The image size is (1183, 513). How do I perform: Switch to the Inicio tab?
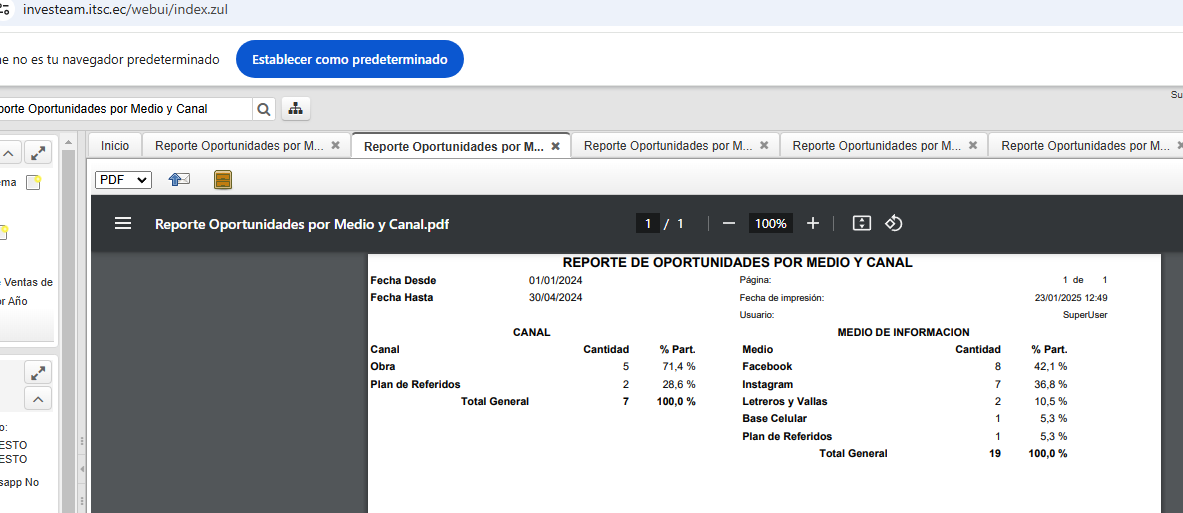pyautogui.click(x=115, y=146)
